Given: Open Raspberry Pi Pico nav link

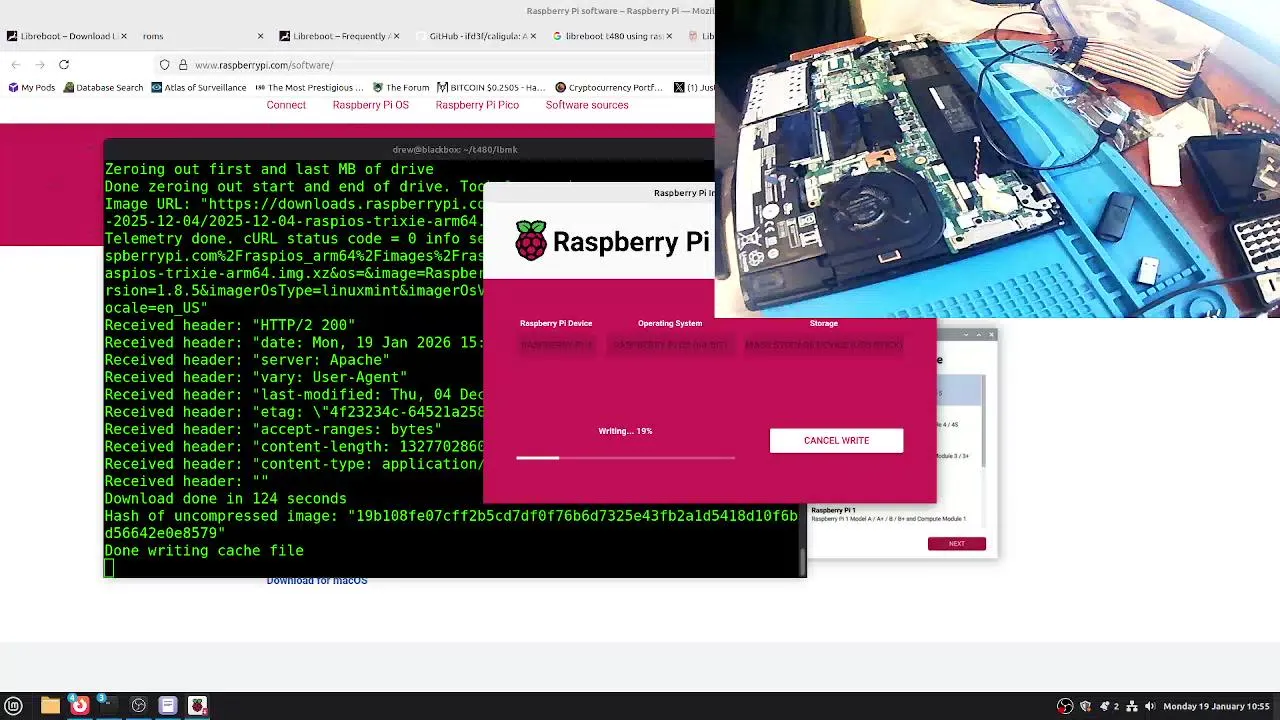Looking at the screenshot, I should 477,105.
